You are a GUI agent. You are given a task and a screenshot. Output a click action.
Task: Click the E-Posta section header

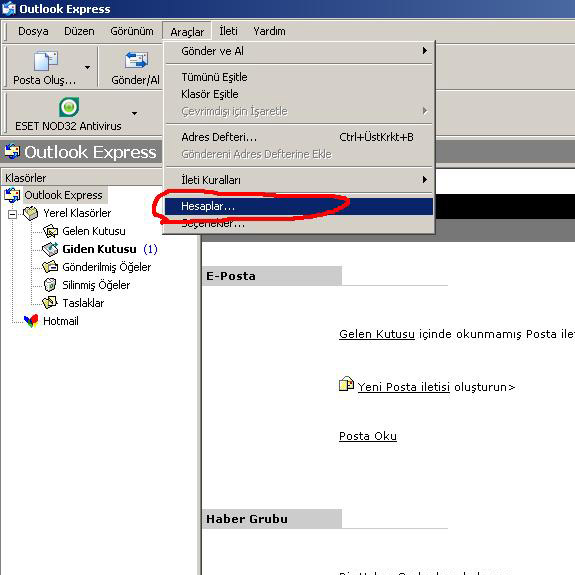pyautogui.click(x=272, y=276)
